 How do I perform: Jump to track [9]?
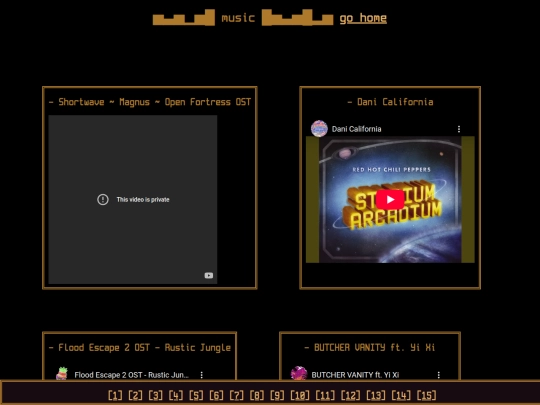277,395
